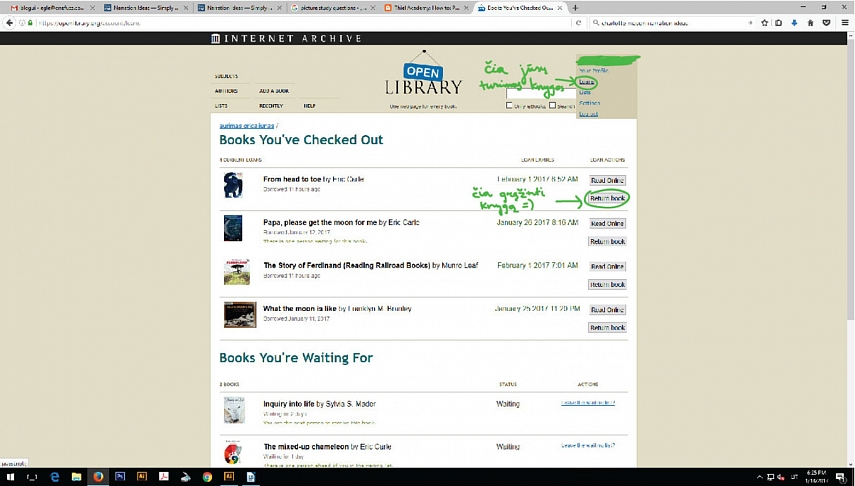The image size is (855, 486).
Task: Open File Explorer from the taskbar
Action: [76, 477]
